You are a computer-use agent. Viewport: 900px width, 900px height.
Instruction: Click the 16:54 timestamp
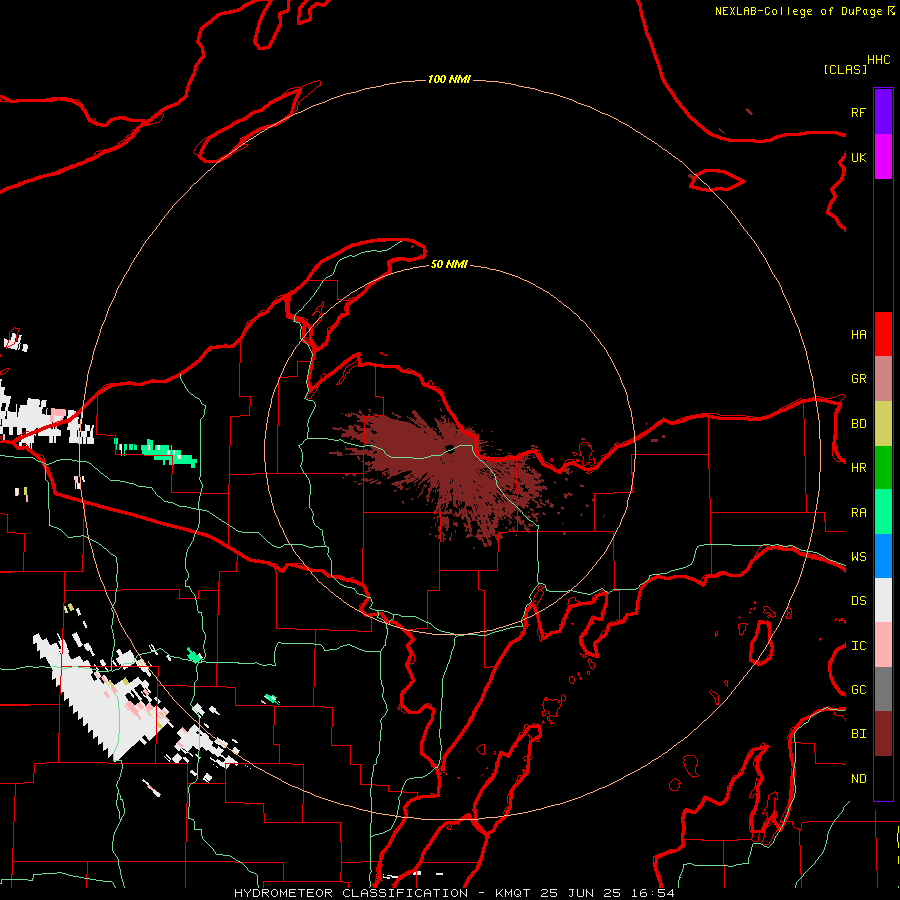point(655,893)
